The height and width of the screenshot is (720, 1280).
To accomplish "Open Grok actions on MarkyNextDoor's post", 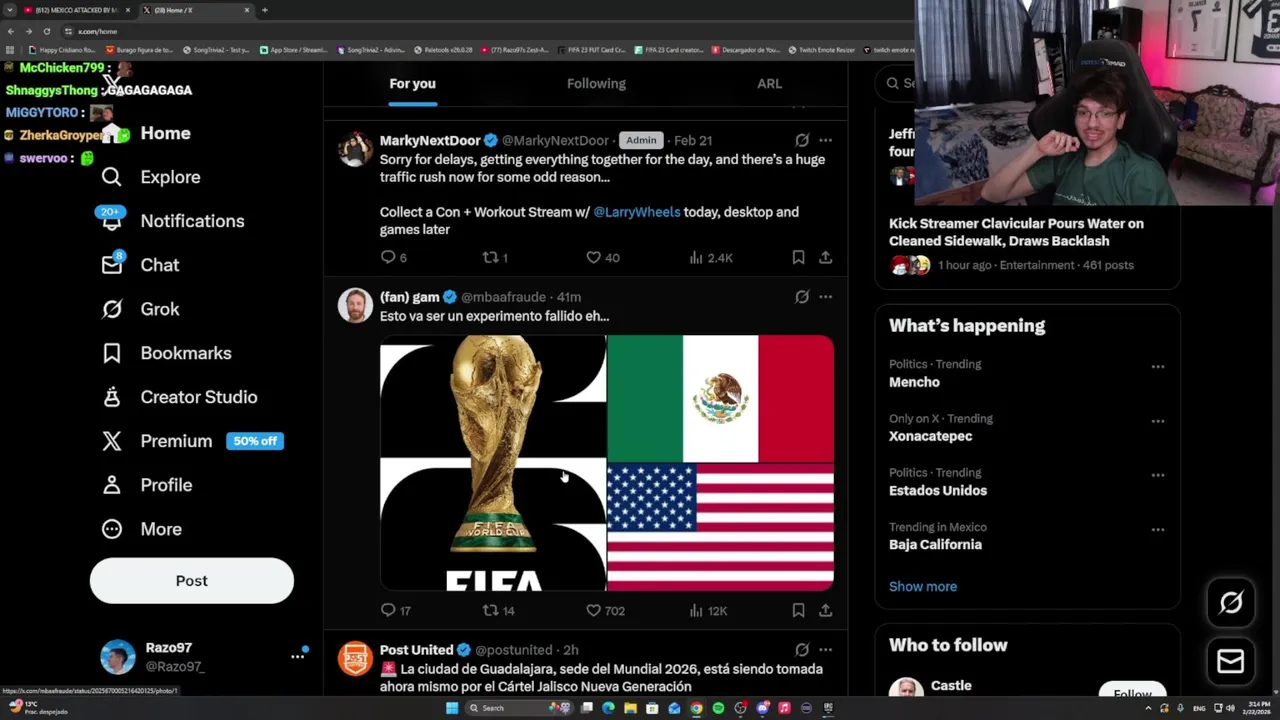I will (x=802, y=141).
